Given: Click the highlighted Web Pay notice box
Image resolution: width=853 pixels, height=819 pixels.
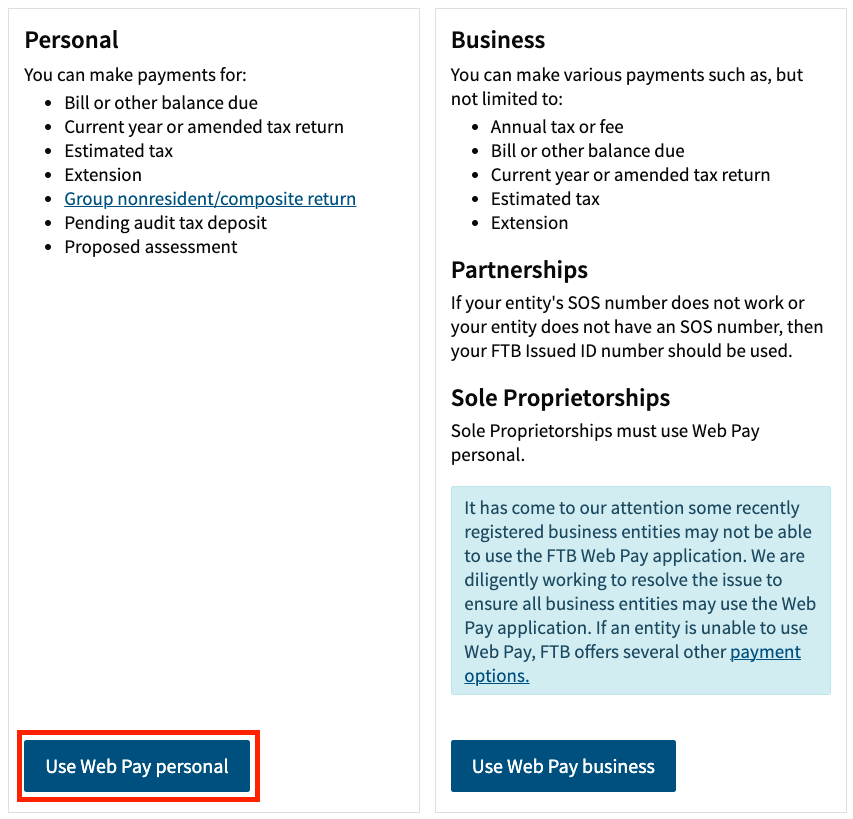Looking at the screenshot, I should 641,591.
